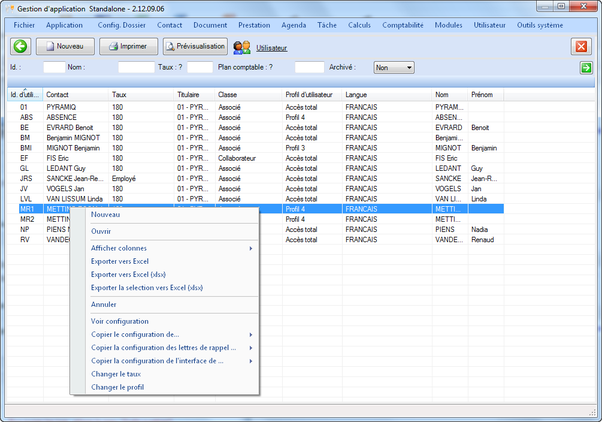Image resolution: width=602 pixels, height=422 pixels.
Task: Open the Archivé dropdown
Action: [393, 67]
